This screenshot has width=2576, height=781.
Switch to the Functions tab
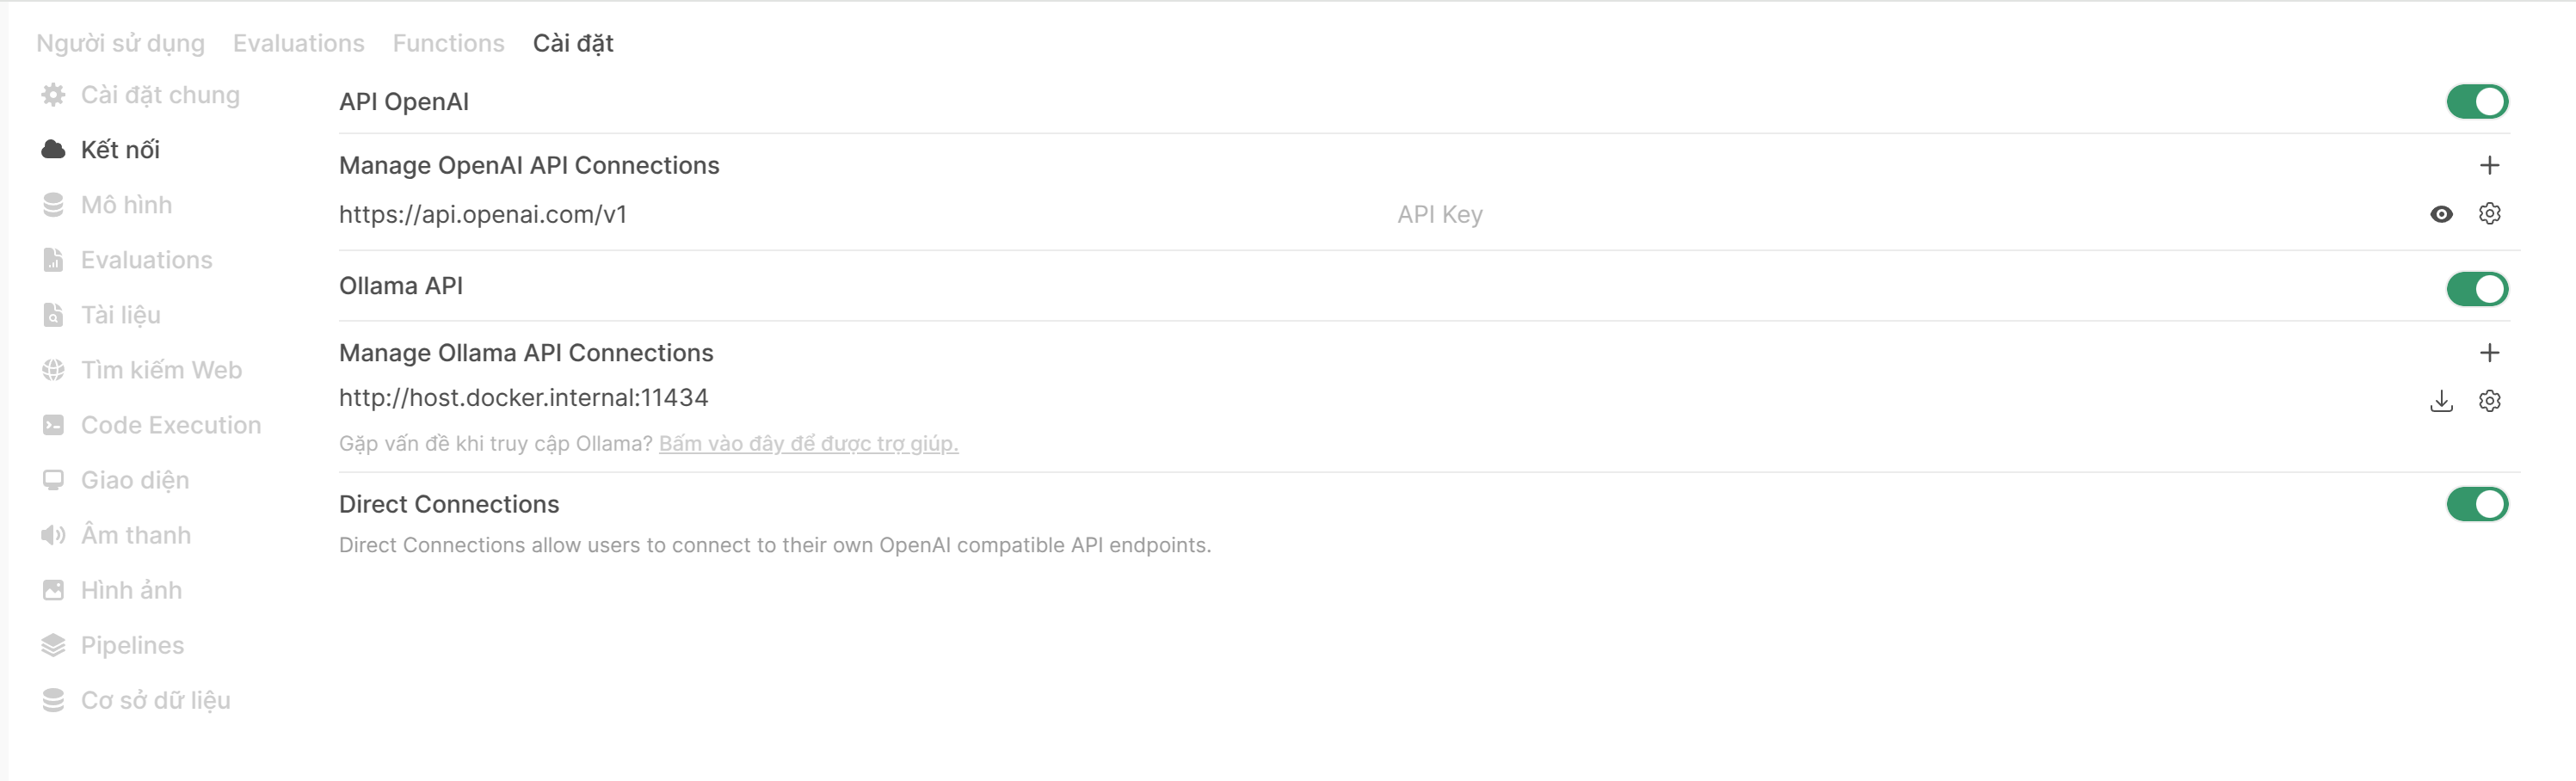tap(448, 43)
